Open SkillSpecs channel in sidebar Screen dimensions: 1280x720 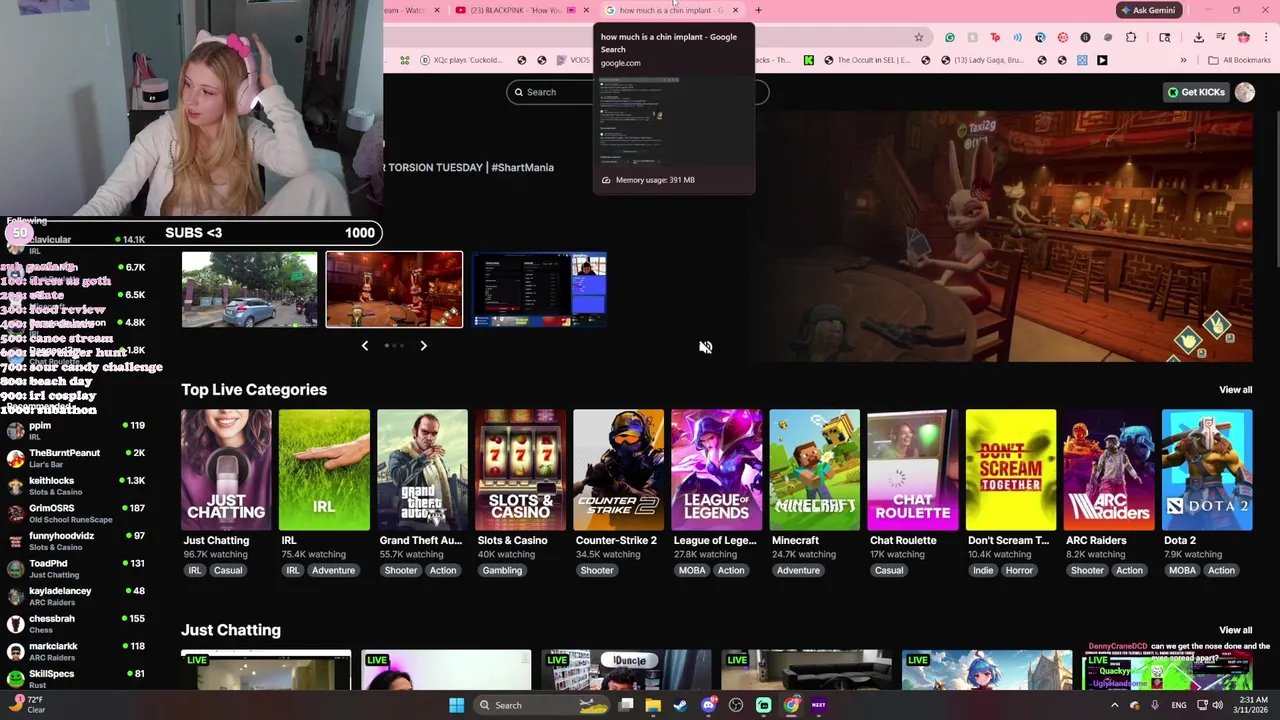point(77,679)
